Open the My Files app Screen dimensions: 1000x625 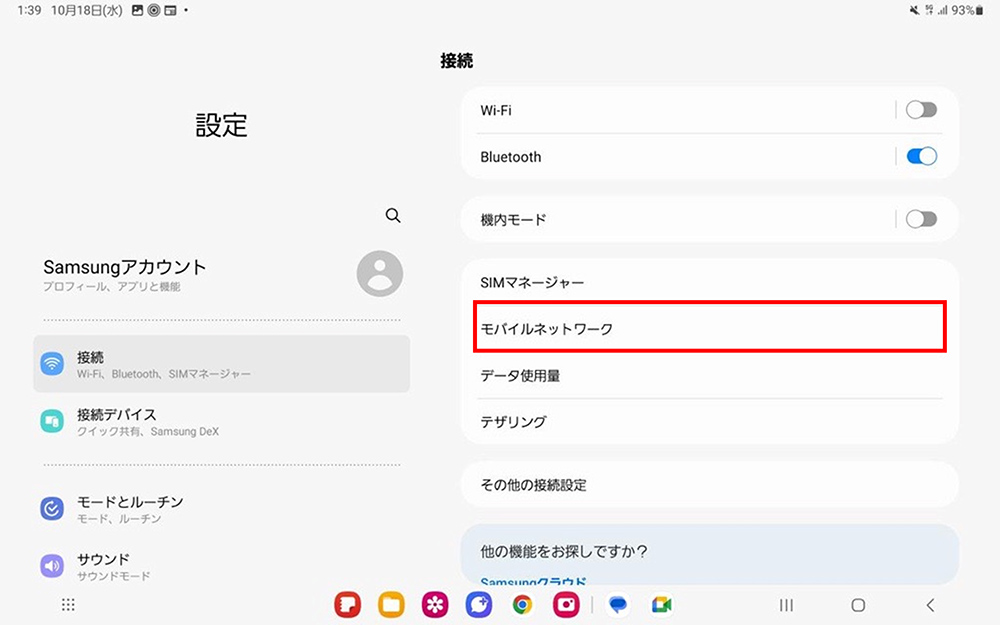point(391,605)
